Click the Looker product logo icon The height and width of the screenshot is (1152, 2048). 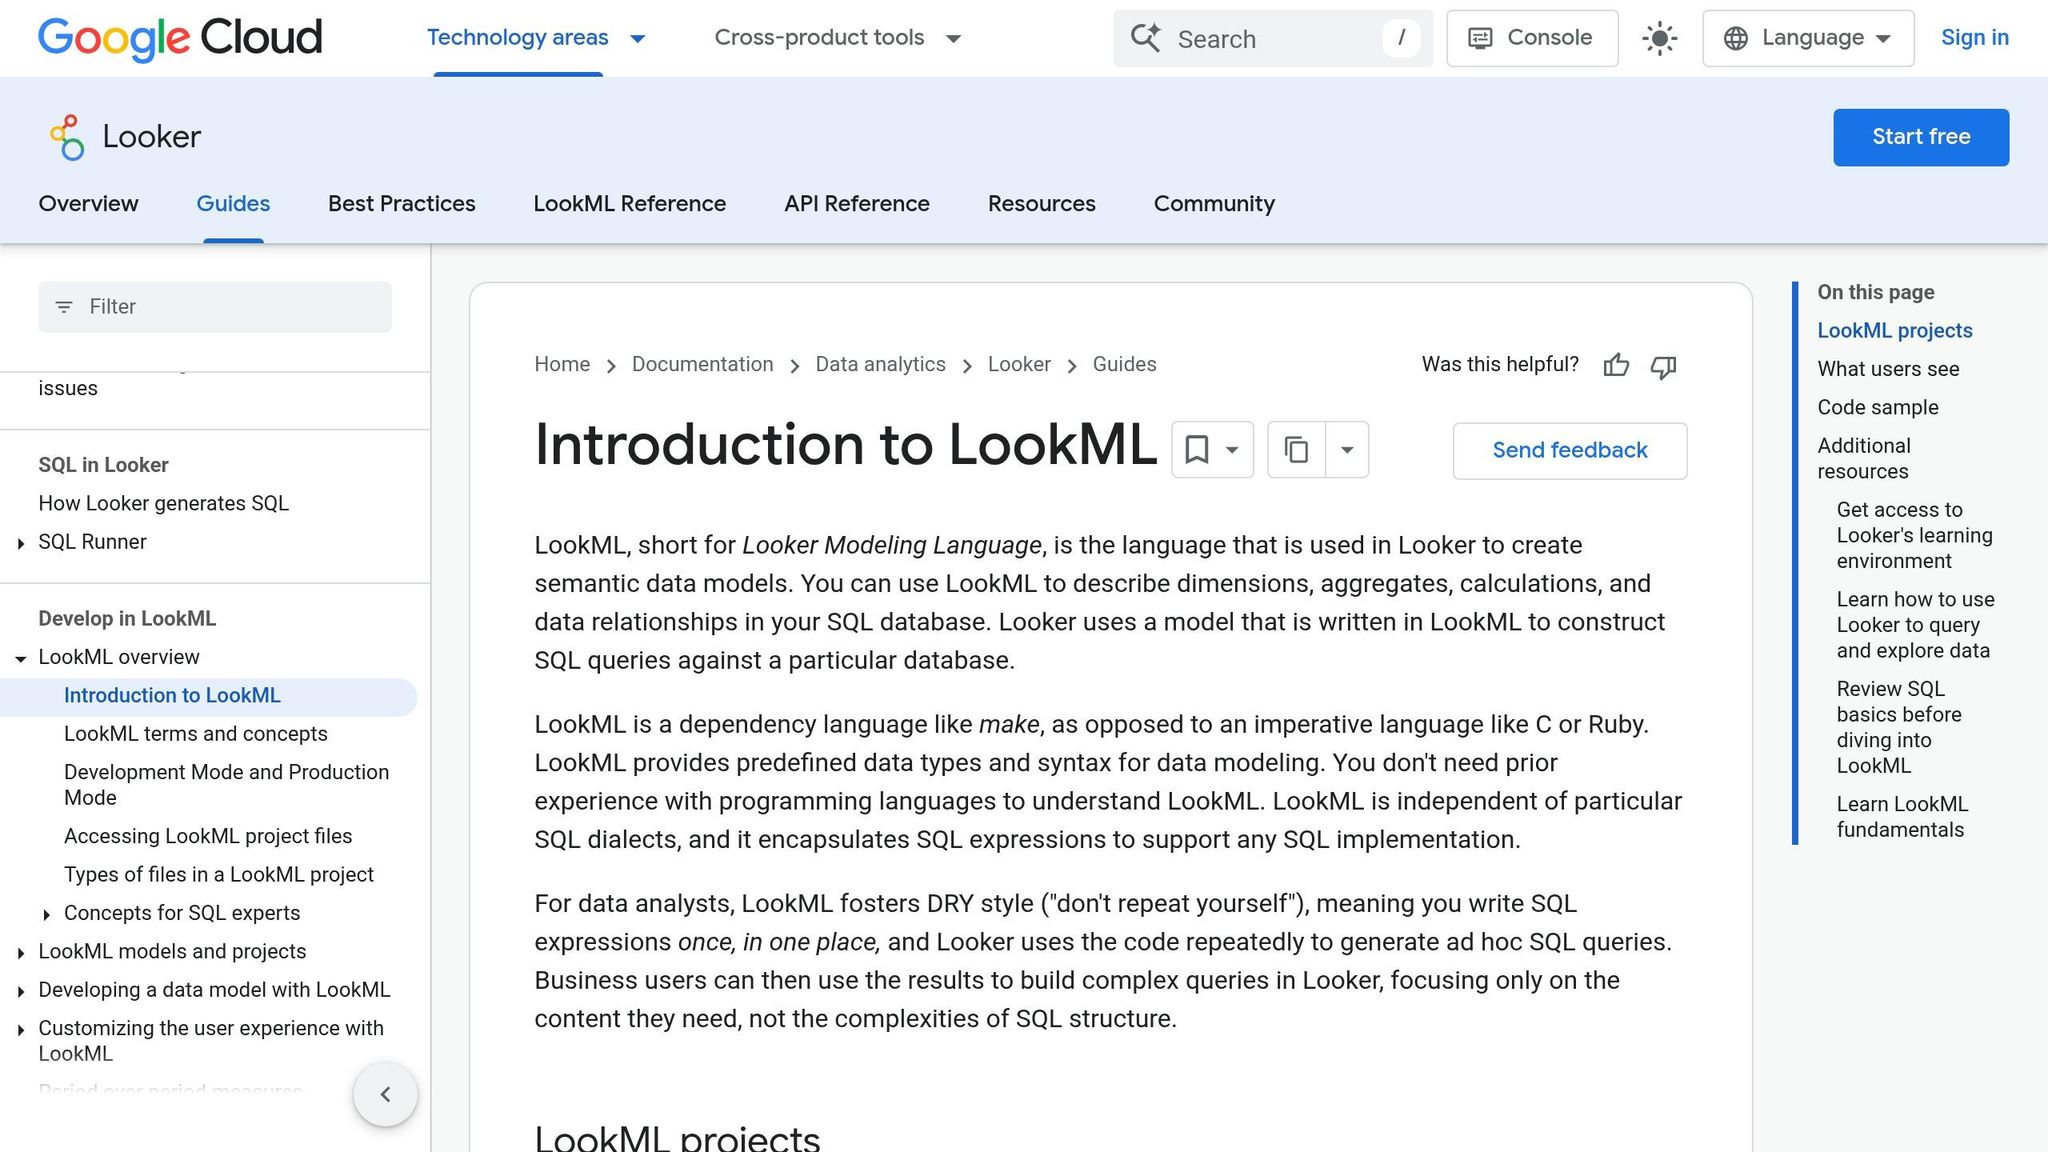tap(67, 137)
